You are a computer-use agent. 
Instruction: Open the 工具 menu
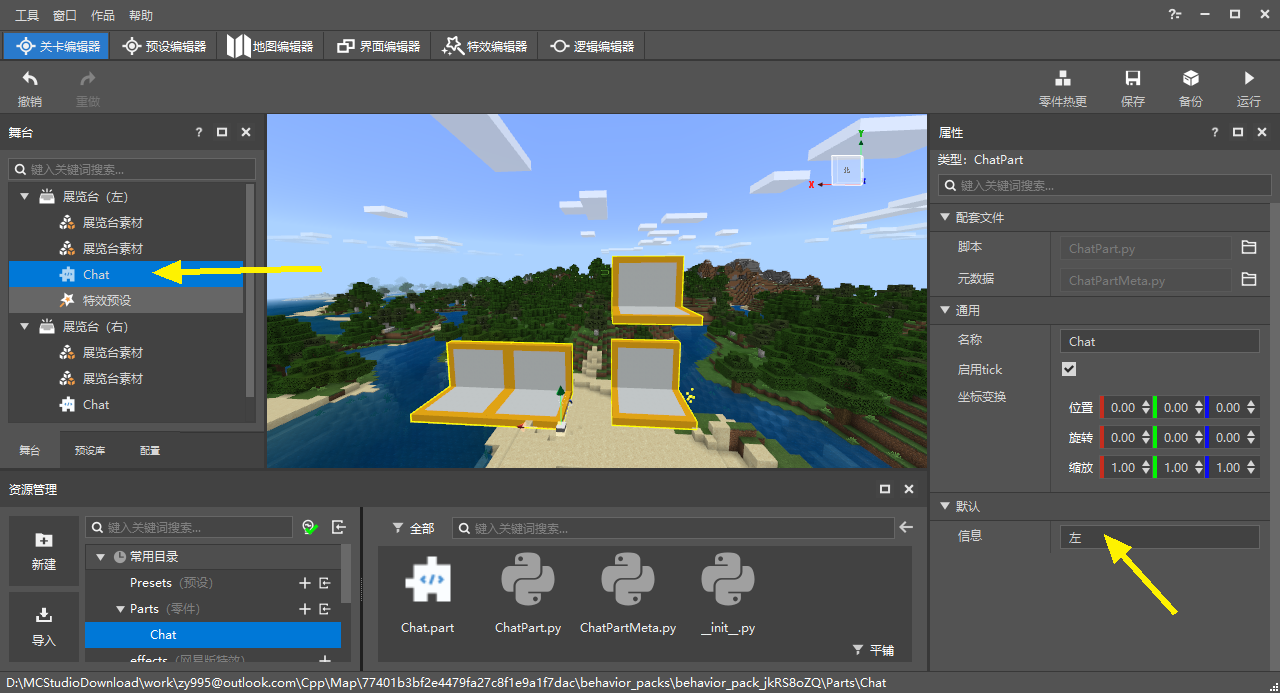[x=27, y=15]
